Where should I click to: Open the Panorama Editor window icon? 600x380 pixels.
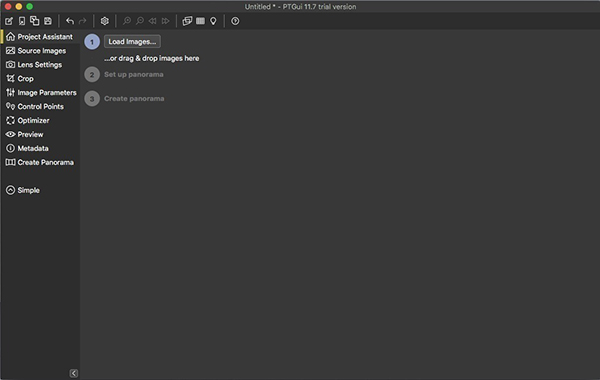[x=187, y=21]
